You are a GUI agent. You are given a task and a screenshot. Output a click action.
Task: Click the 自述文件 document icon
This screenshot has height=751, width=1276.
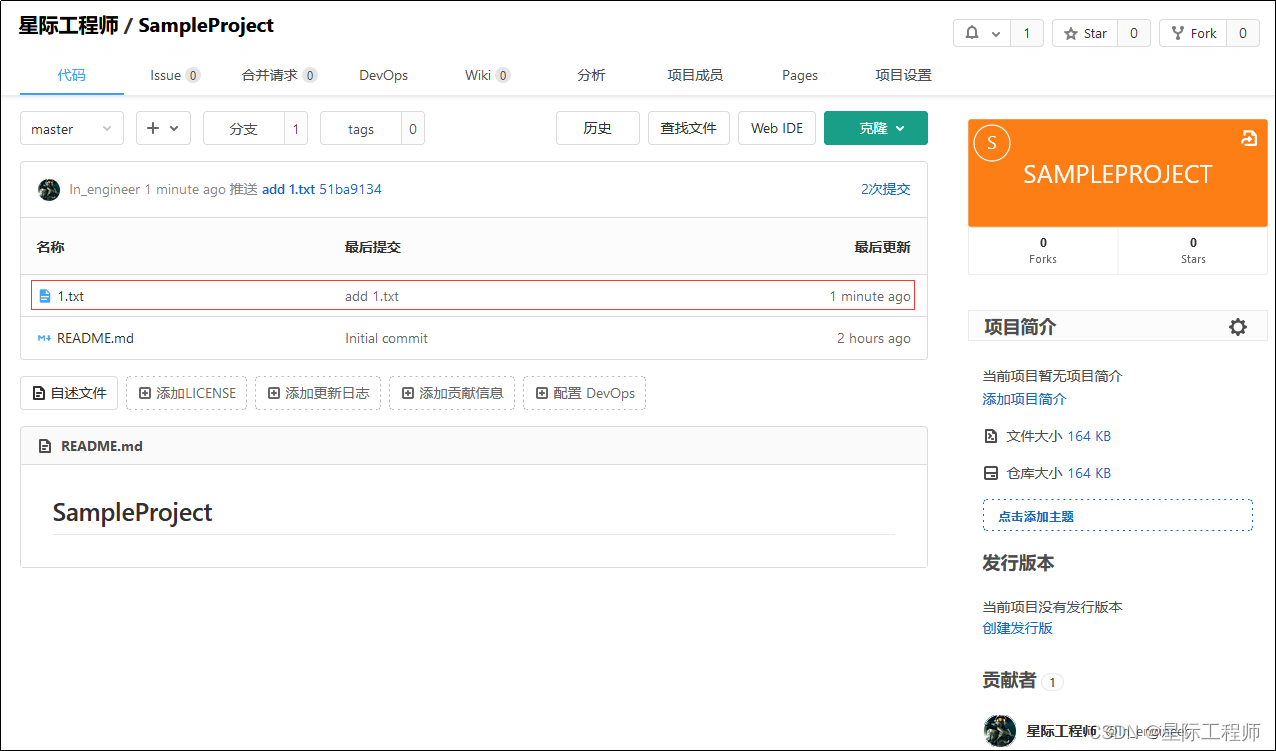[39, 393]
